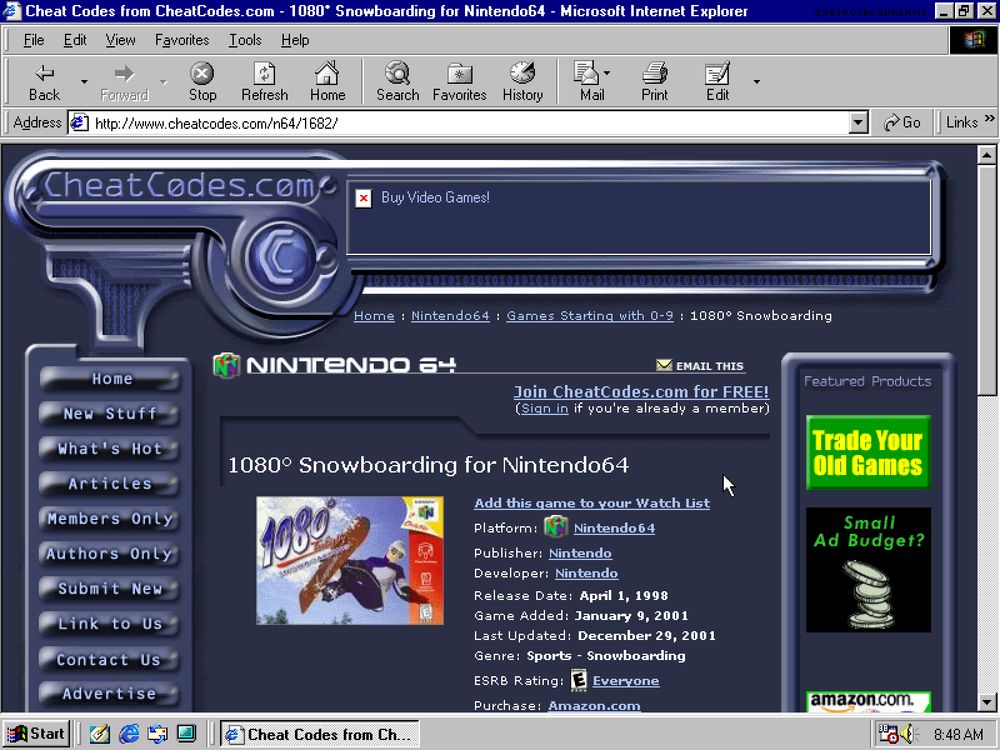Open the Edit dropdown arrow

point(756,82)
